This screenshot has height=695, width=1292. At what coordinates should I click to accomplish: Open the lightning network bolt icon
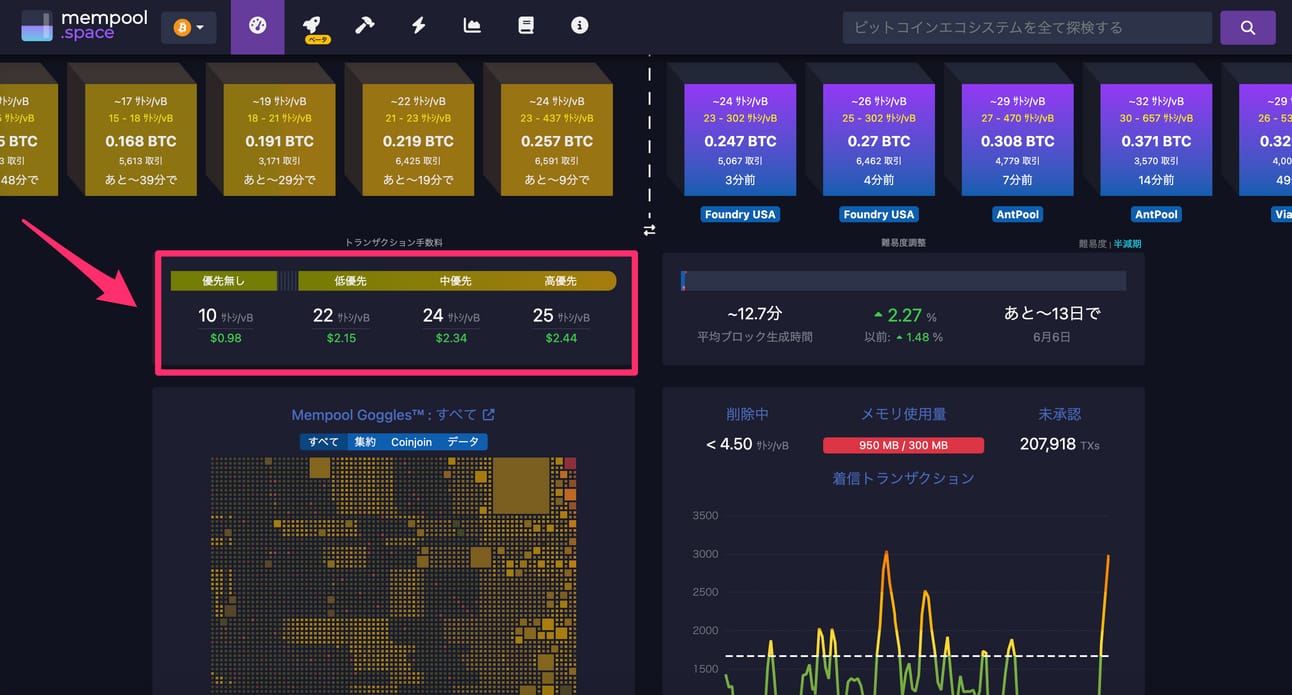(419, 26)
